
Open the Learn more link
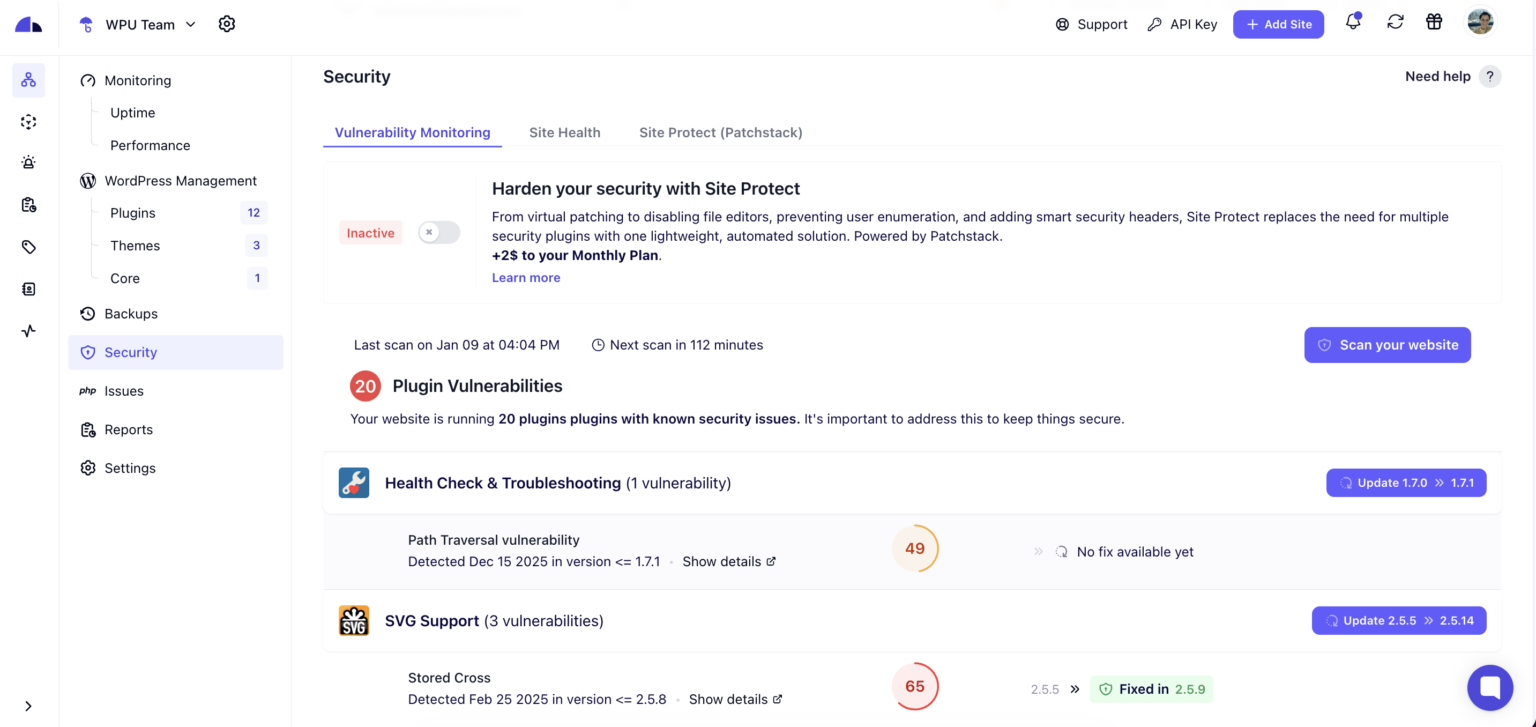click(x=526, y=278)
